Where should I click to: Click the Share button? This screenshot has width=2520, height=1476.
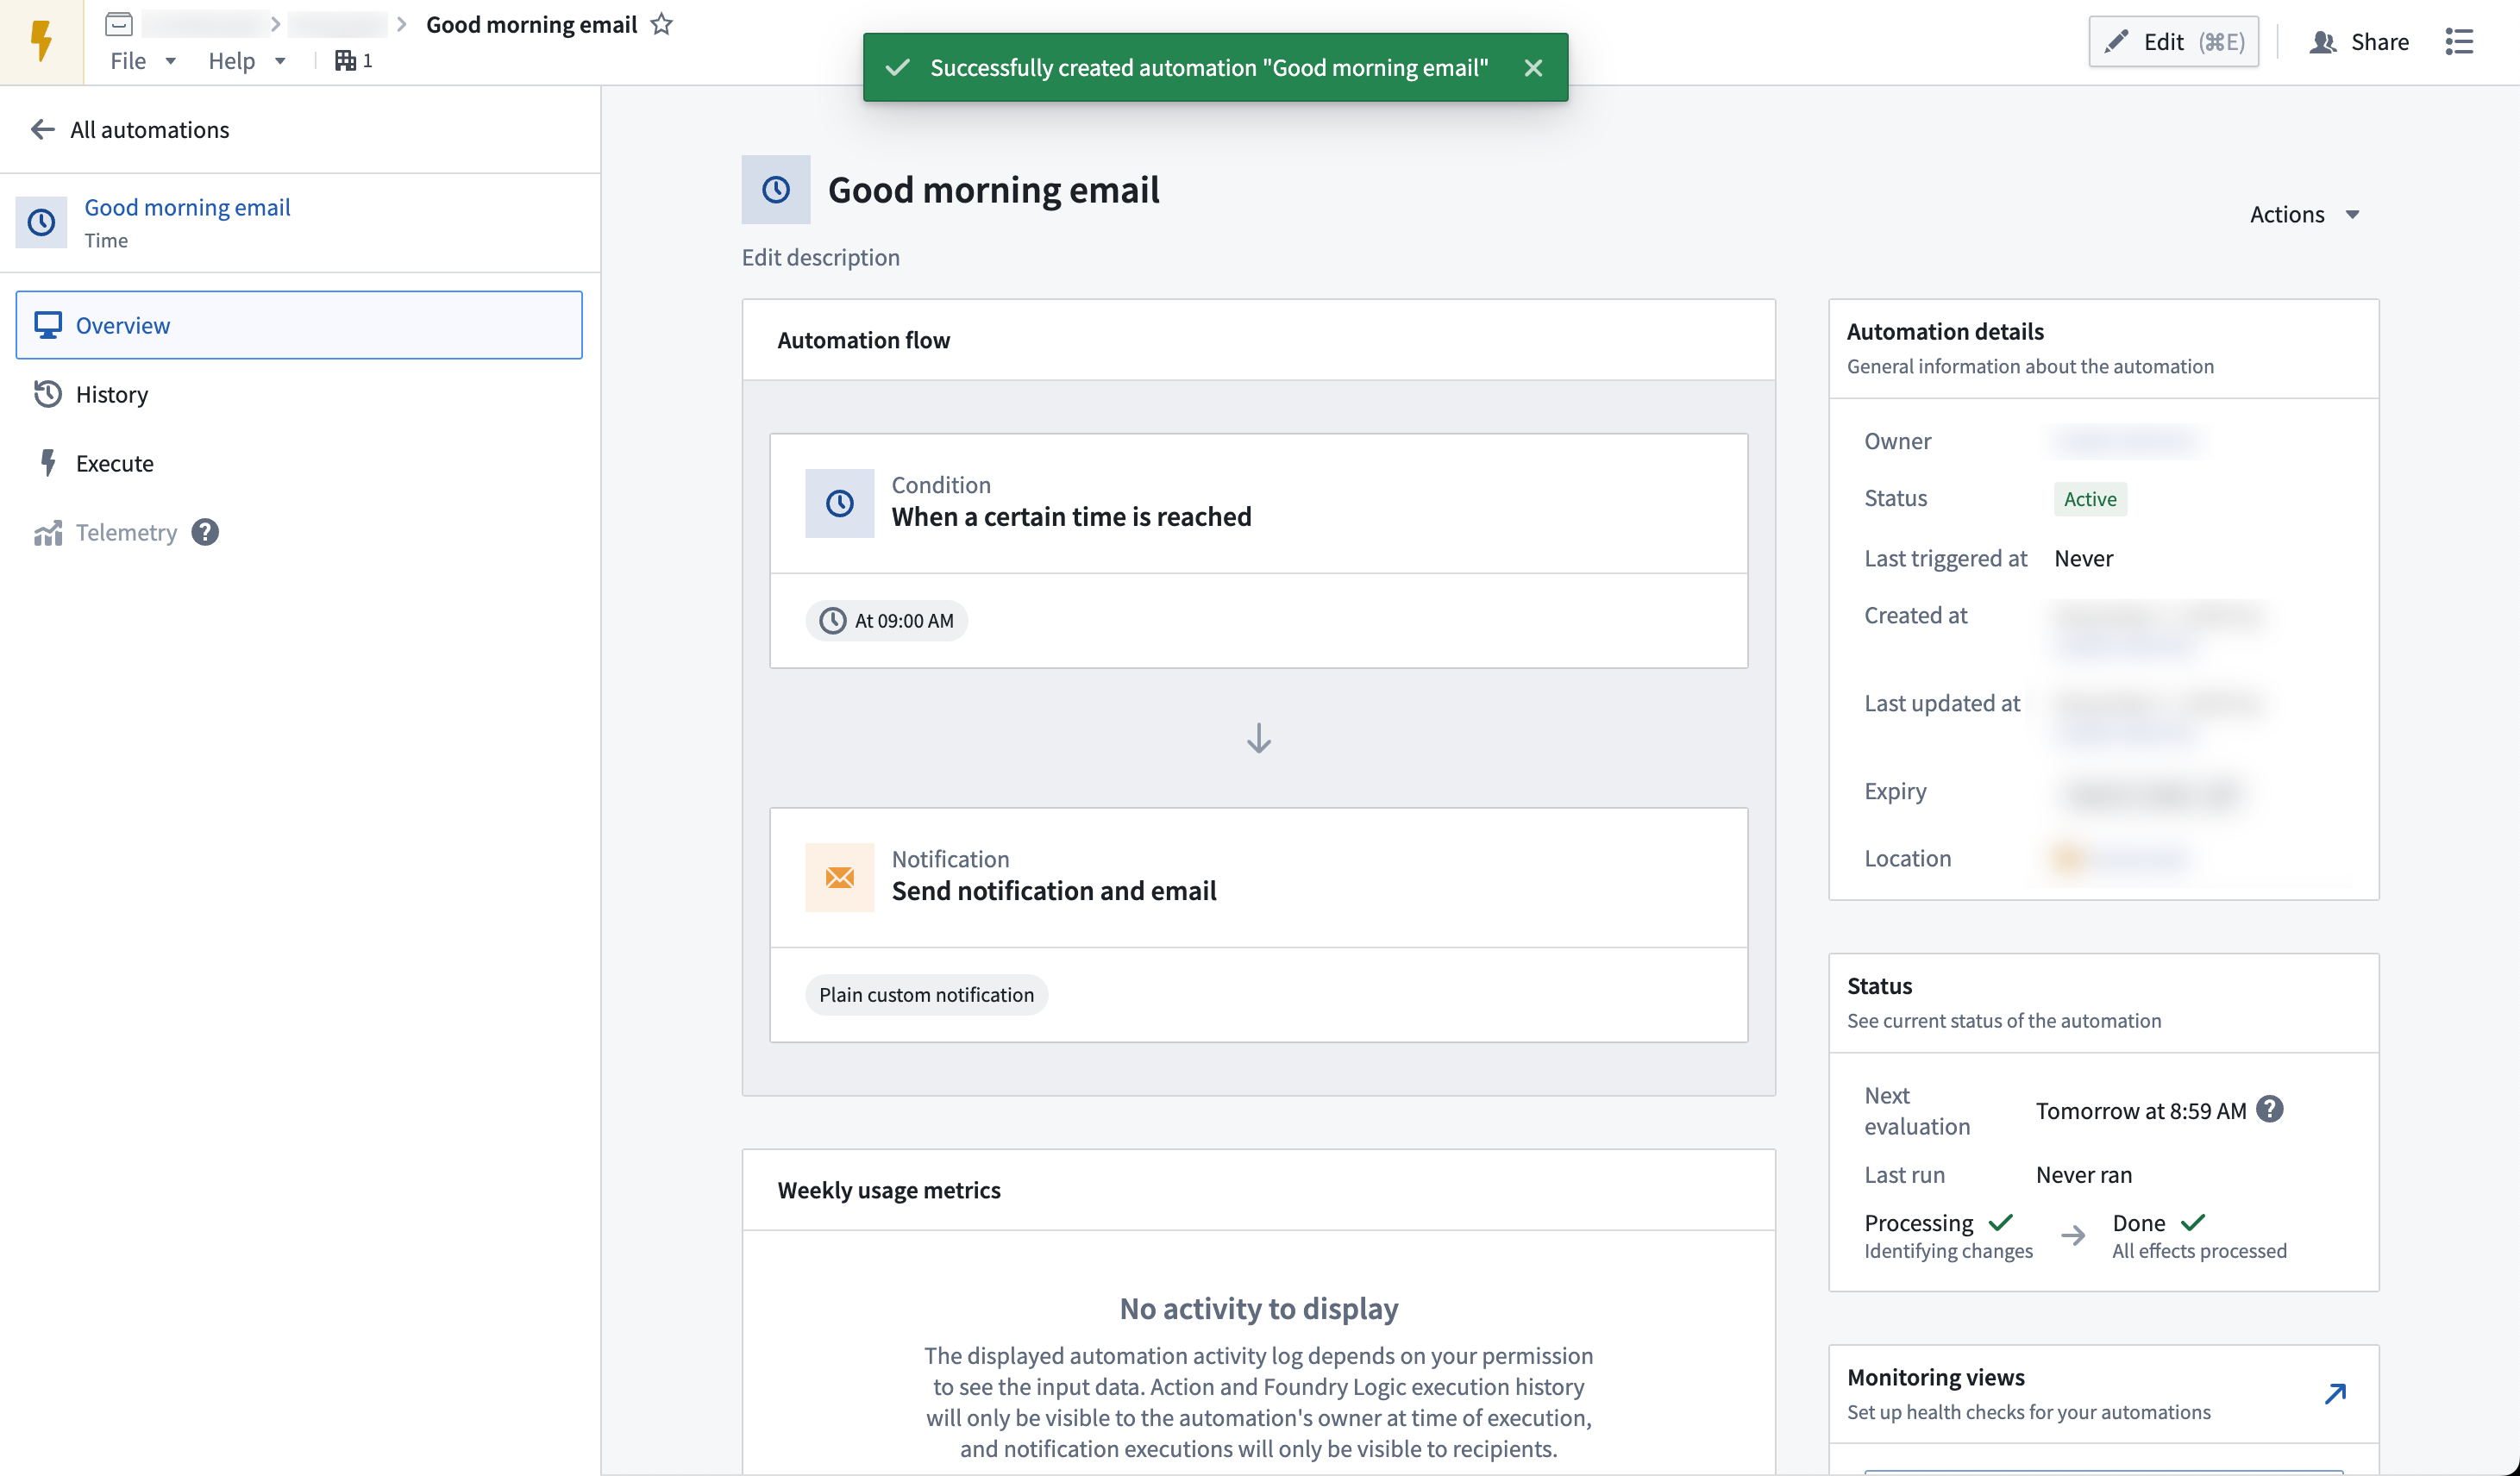tap(2359, 42)
